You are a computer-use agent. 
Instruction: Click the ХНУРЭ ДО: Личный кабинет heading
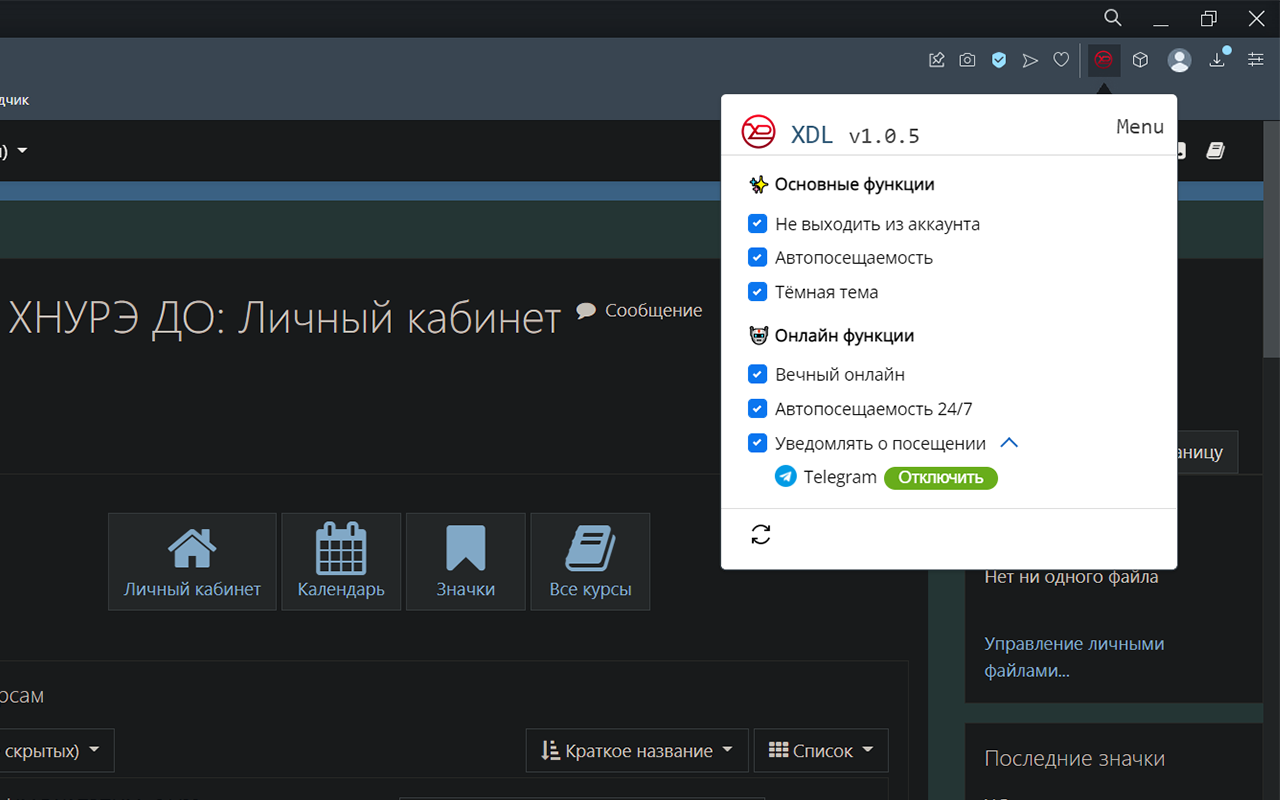point(284,318)
